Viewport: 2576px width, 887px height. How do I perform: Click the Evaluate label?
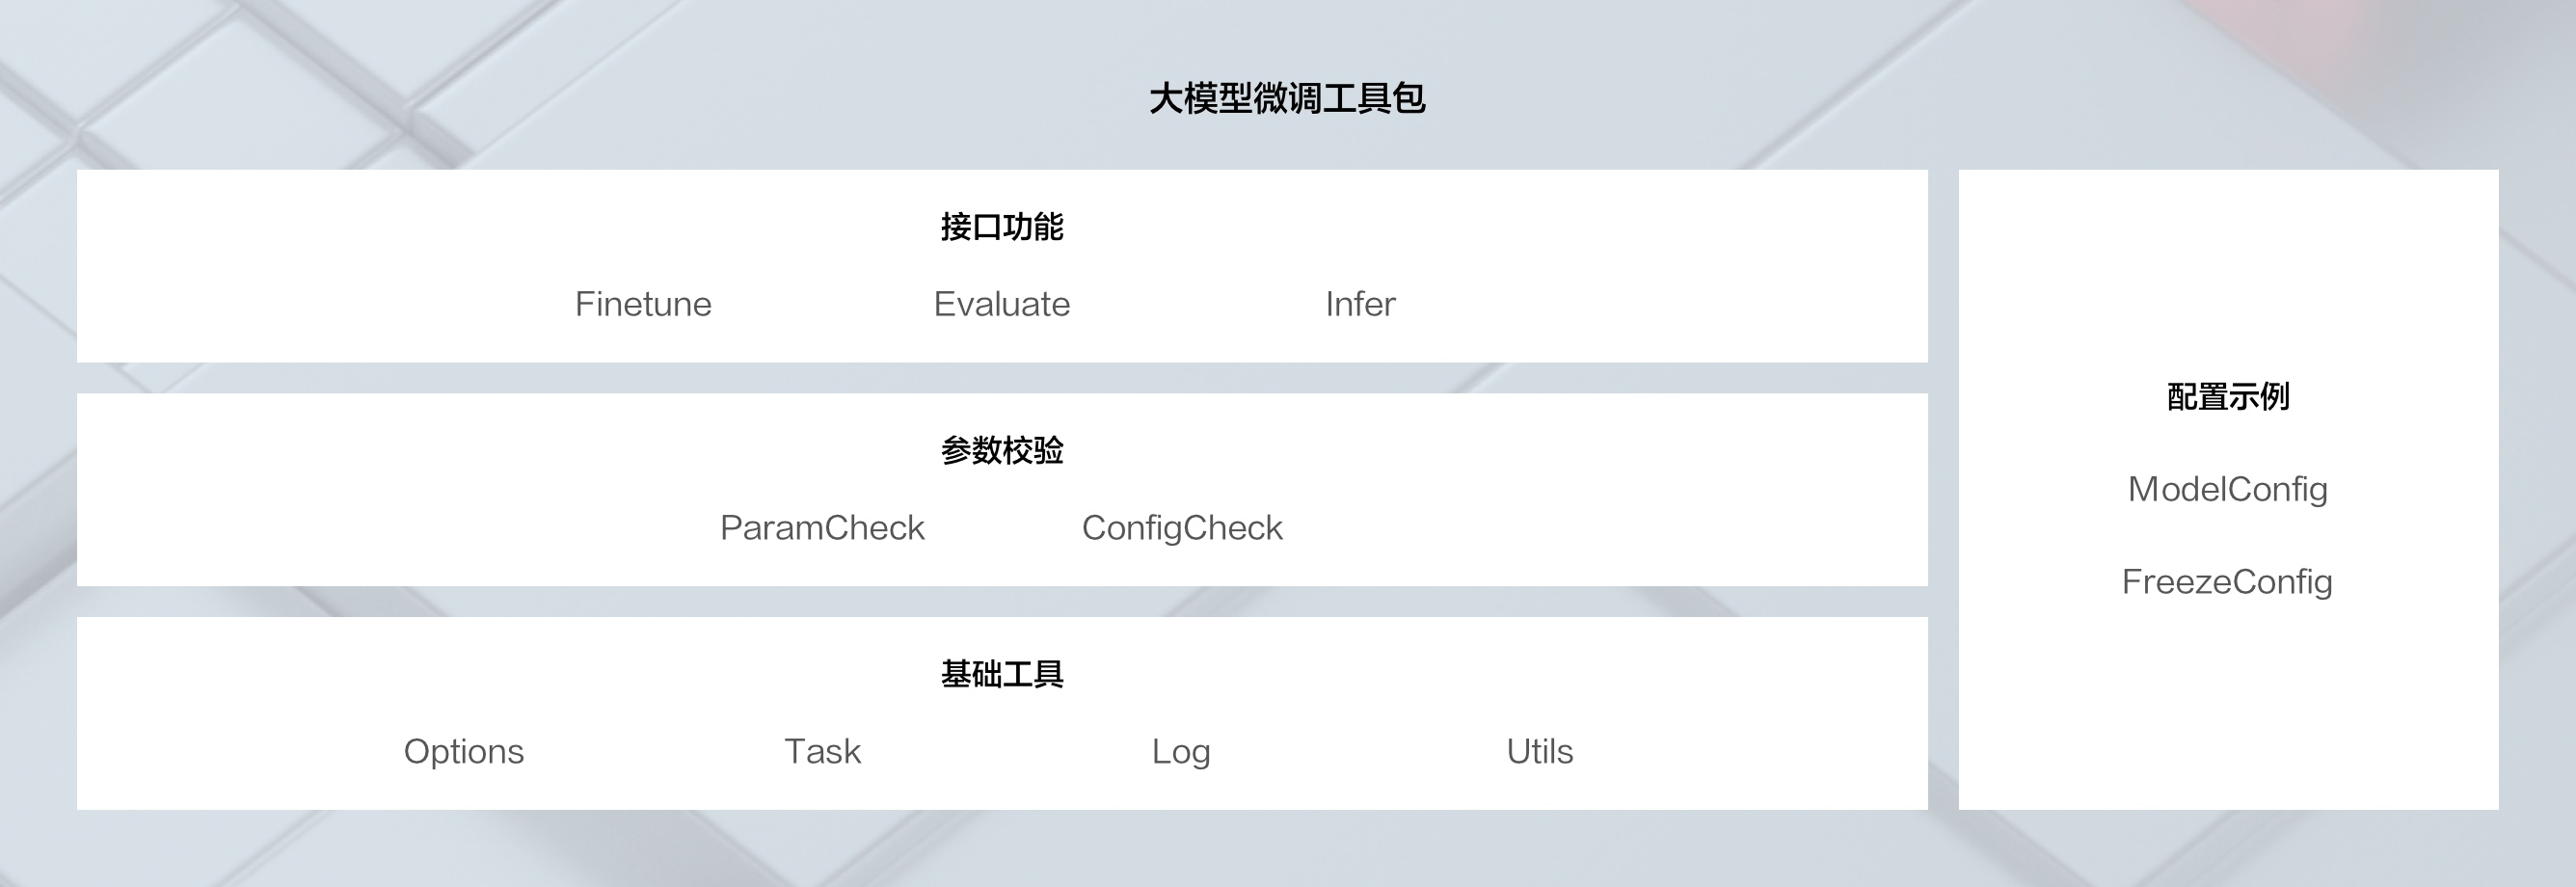point(1002,304)
